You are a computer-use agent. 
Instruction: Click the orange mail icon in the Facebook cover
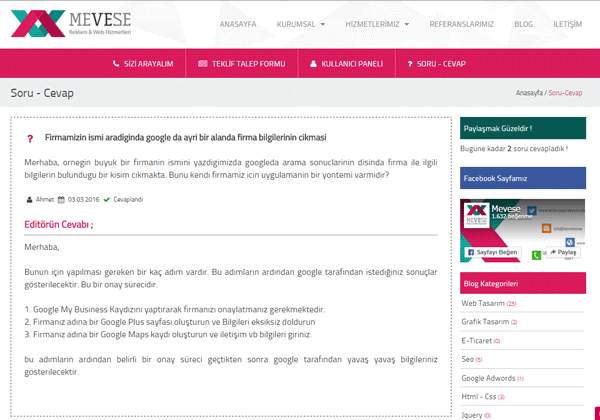546,228
